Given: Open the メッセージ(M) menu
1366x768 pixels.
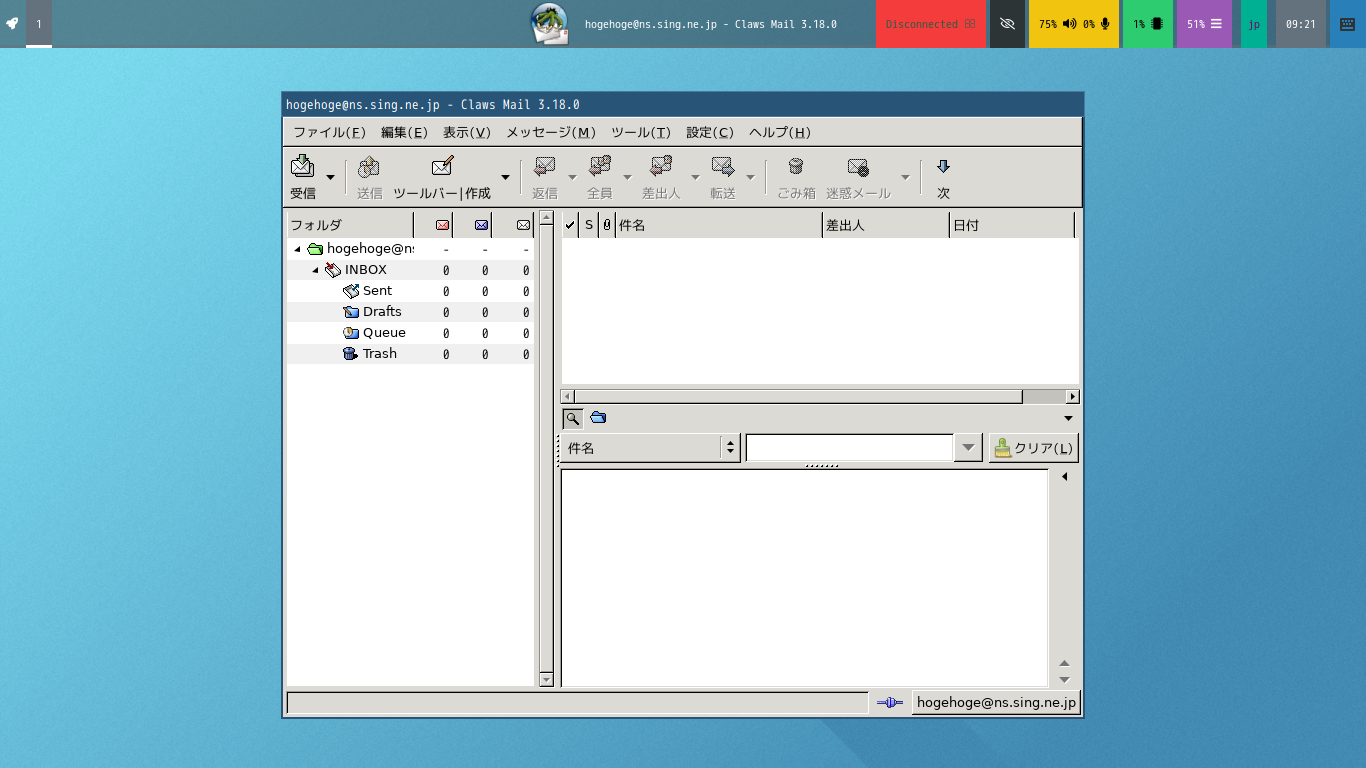Looking at the screenshot, I should (551, 132).
